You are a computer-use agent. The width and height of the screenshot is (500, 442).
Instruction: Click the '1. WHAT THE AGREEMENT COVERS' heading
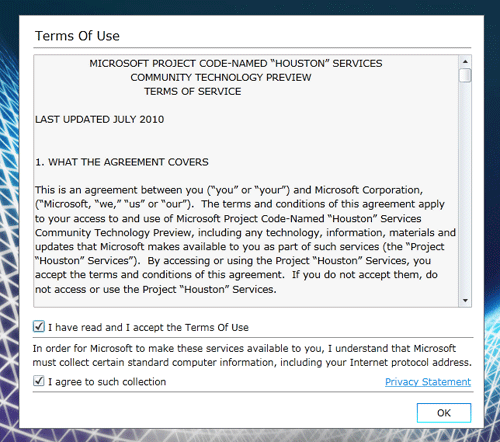pos(122,162)
